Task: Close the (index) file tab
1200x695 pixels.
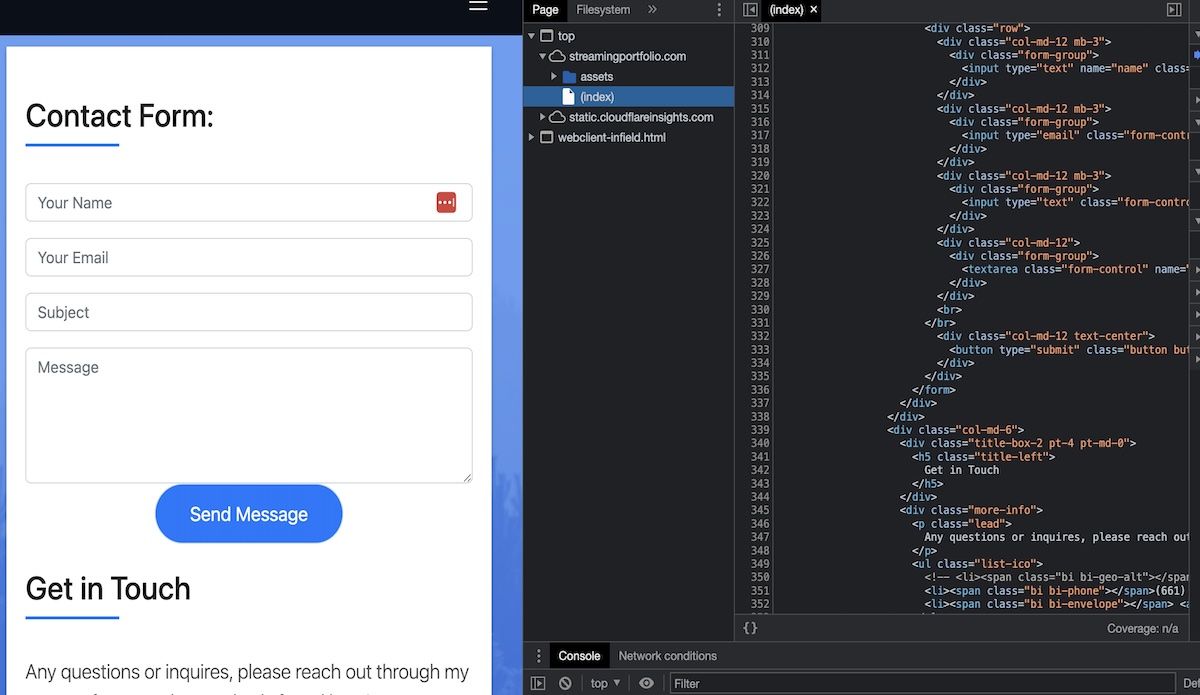Action: click(814, 10)
